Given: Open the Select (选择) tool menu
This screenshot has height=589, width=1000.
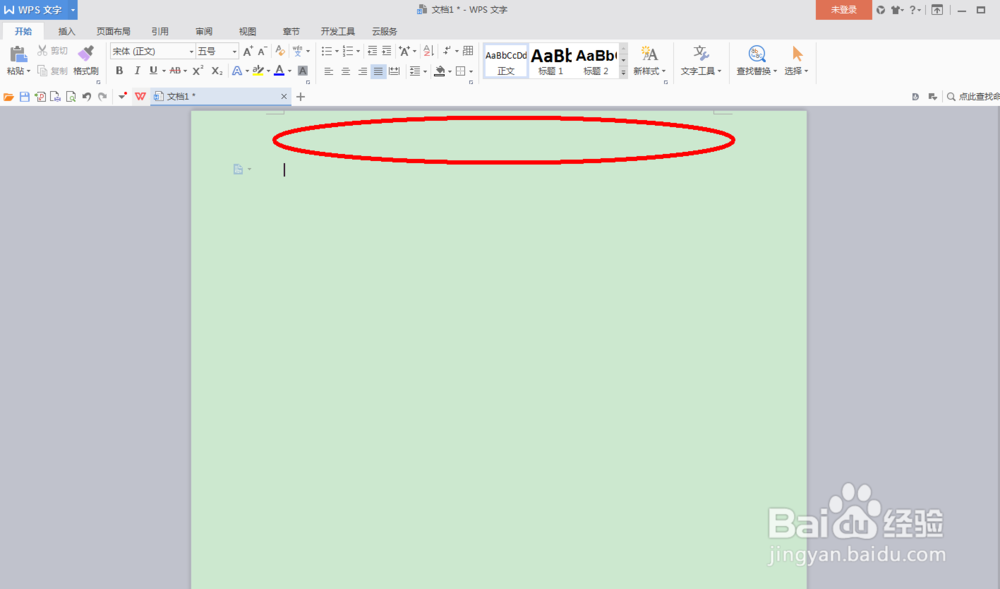Looking at the screenshot, I should tap(796, 61).
